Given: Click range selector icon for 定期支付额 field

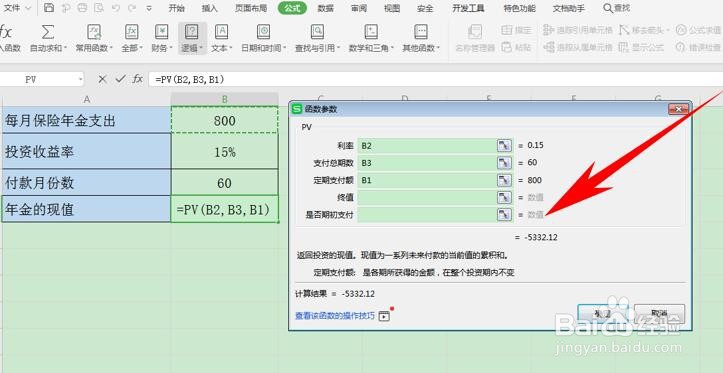Looking at the screenshot, I should [504, 180].
